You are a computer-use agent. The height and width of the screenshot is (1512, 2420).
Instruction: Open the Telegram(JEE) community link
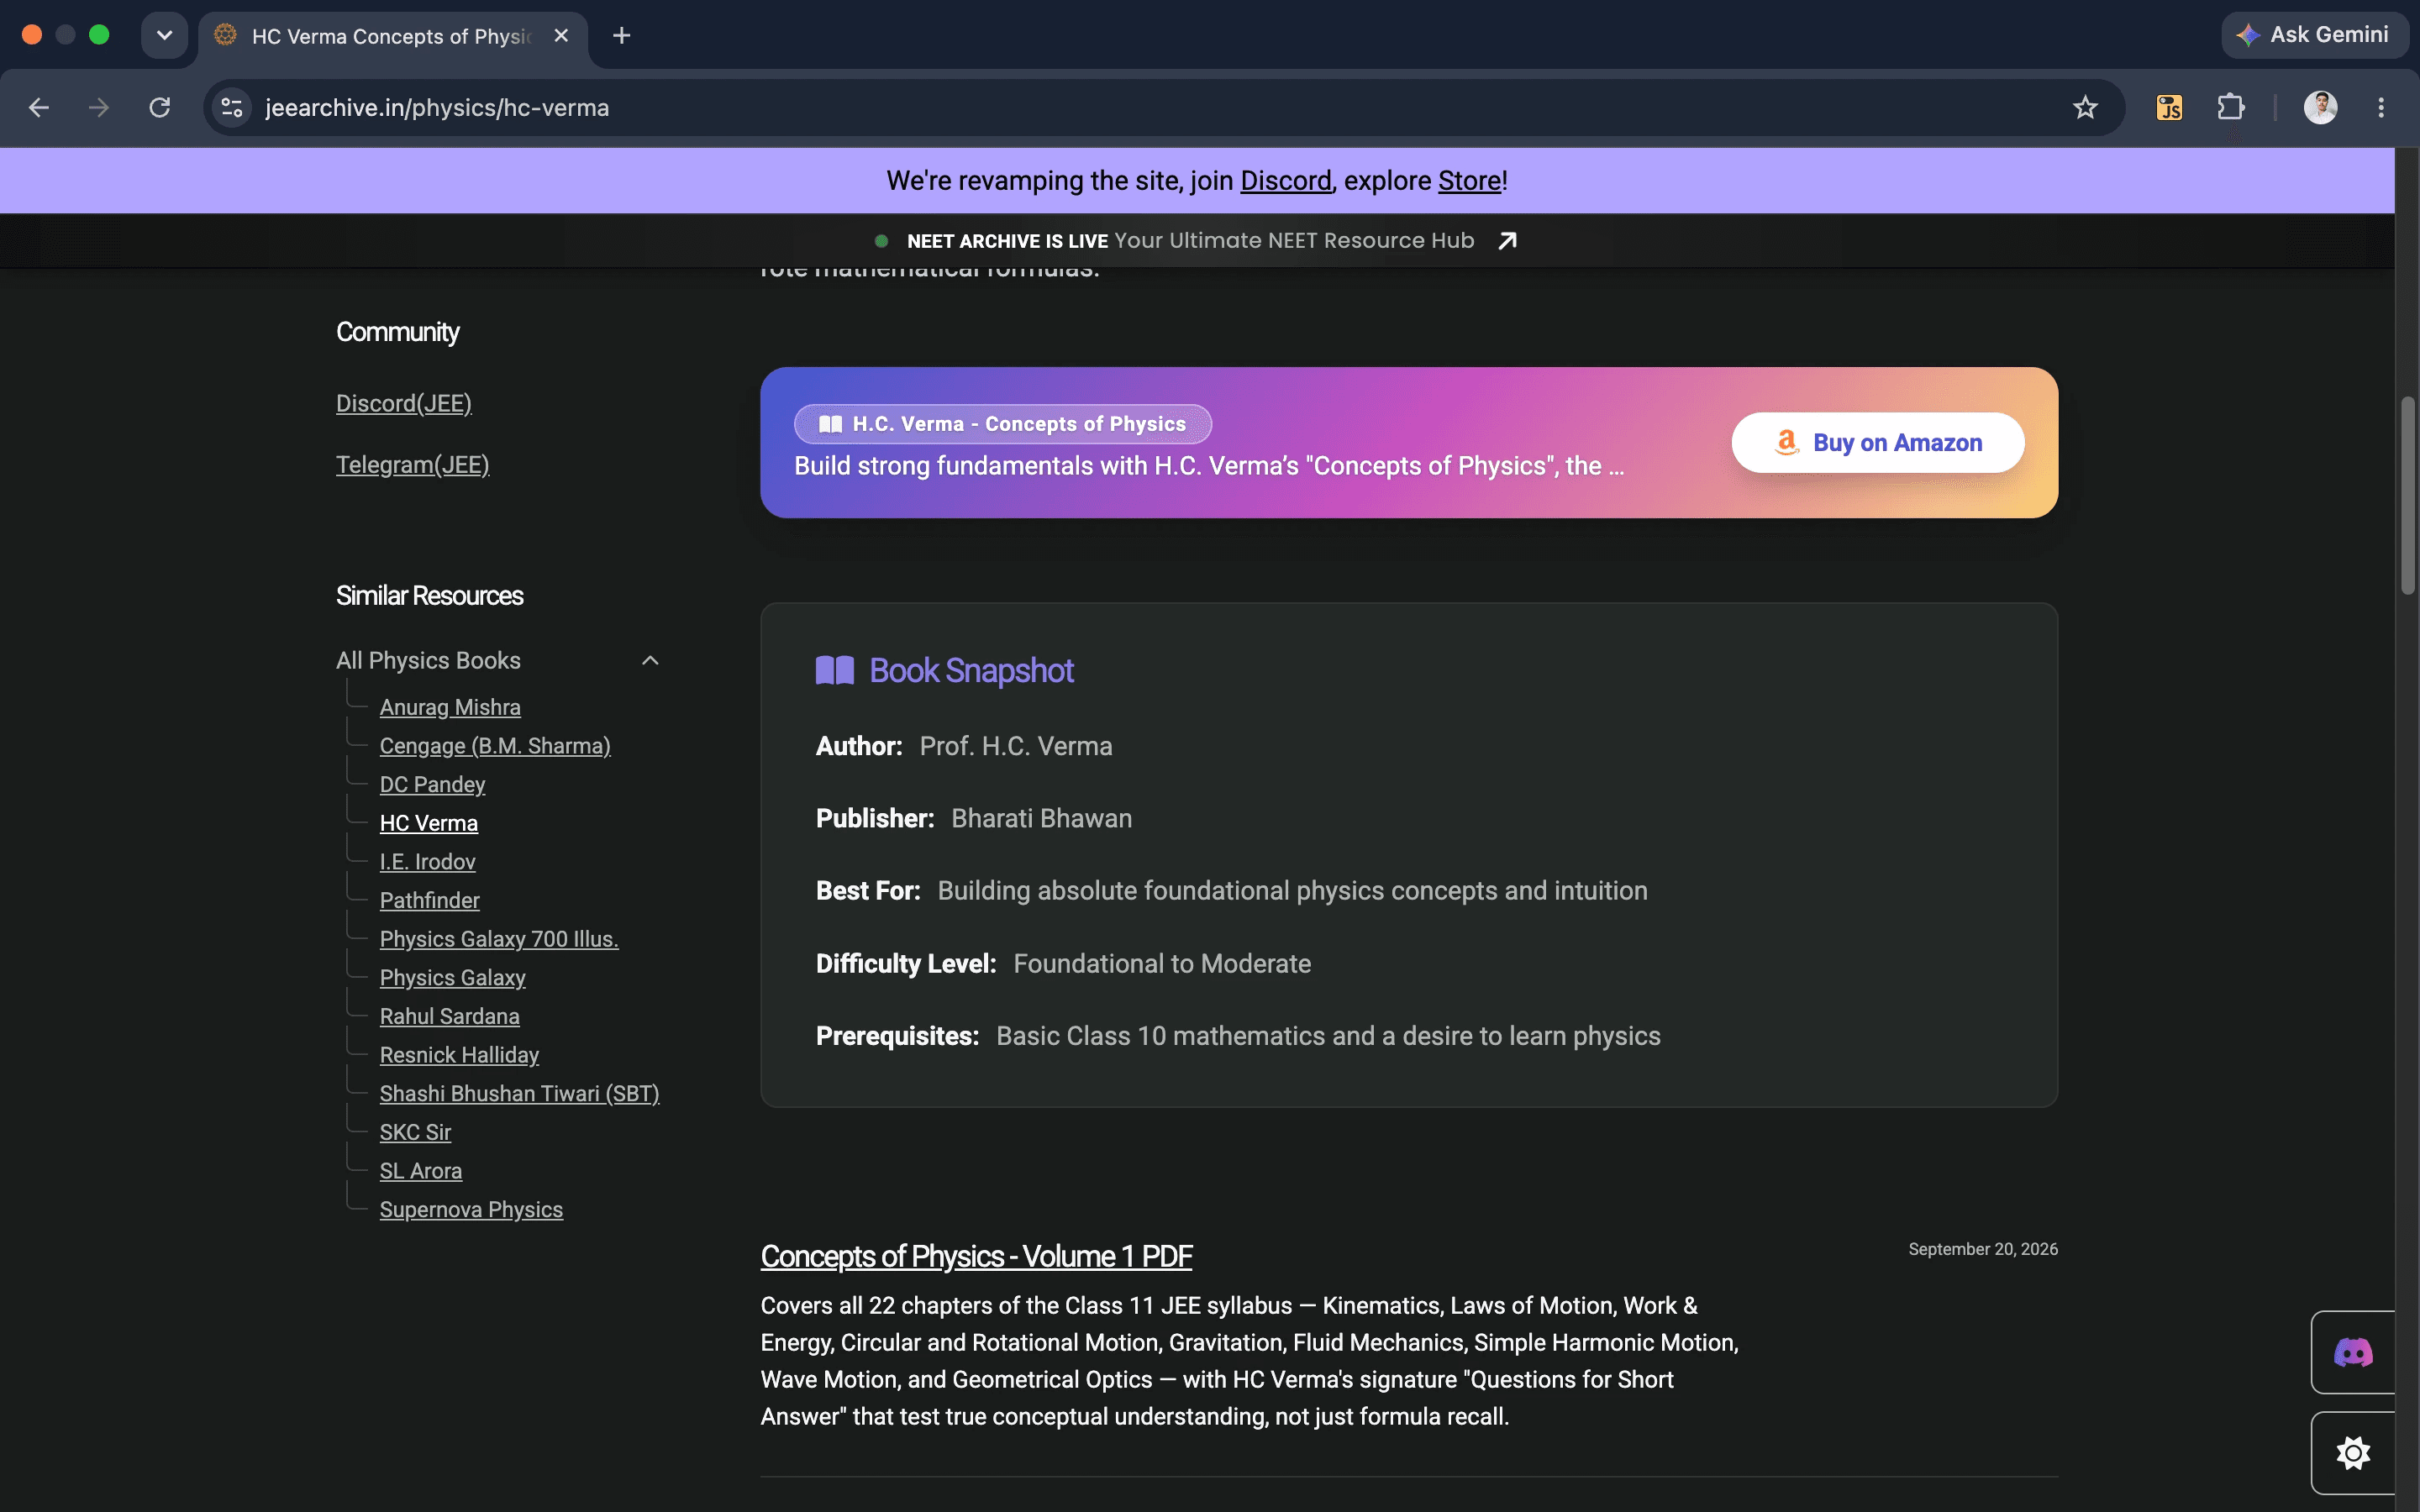pos(413,465)
